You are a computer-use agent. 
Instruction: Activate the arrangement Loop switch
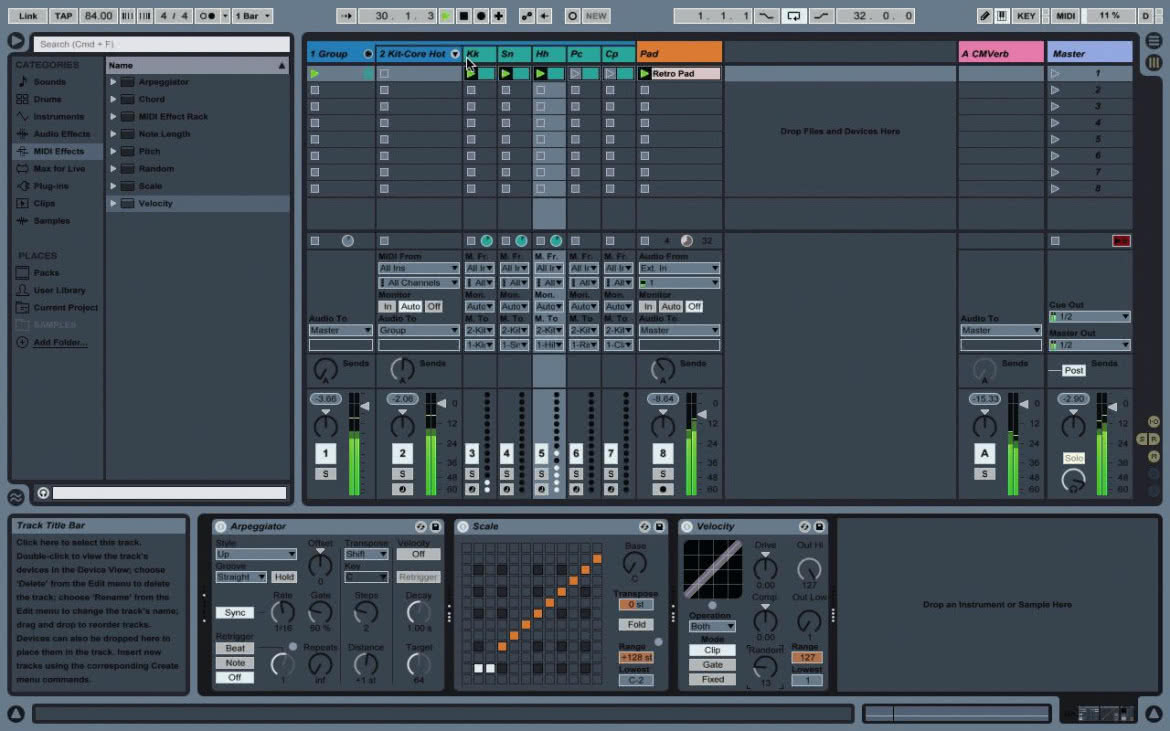coord(793,16)
